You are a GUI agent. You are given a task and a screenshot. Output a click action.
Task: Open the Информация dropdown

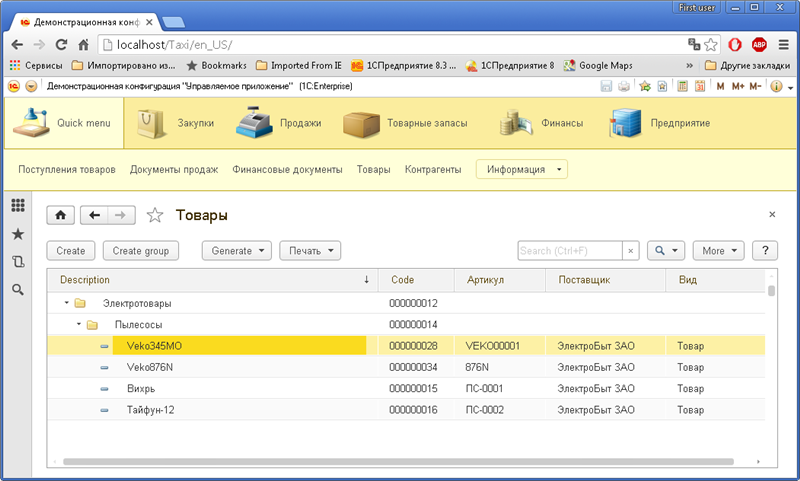pos(522,169)
